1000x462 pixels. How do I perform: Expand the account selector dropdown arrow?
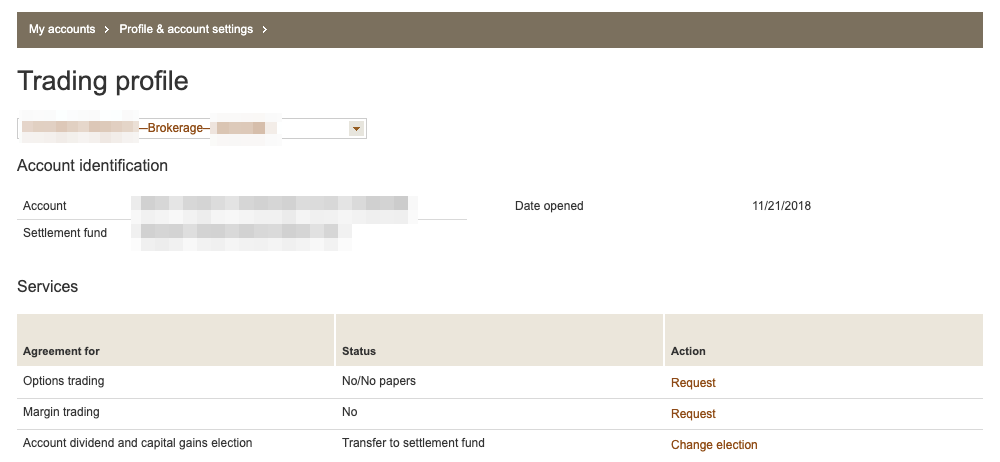click(x=355, y=129)
